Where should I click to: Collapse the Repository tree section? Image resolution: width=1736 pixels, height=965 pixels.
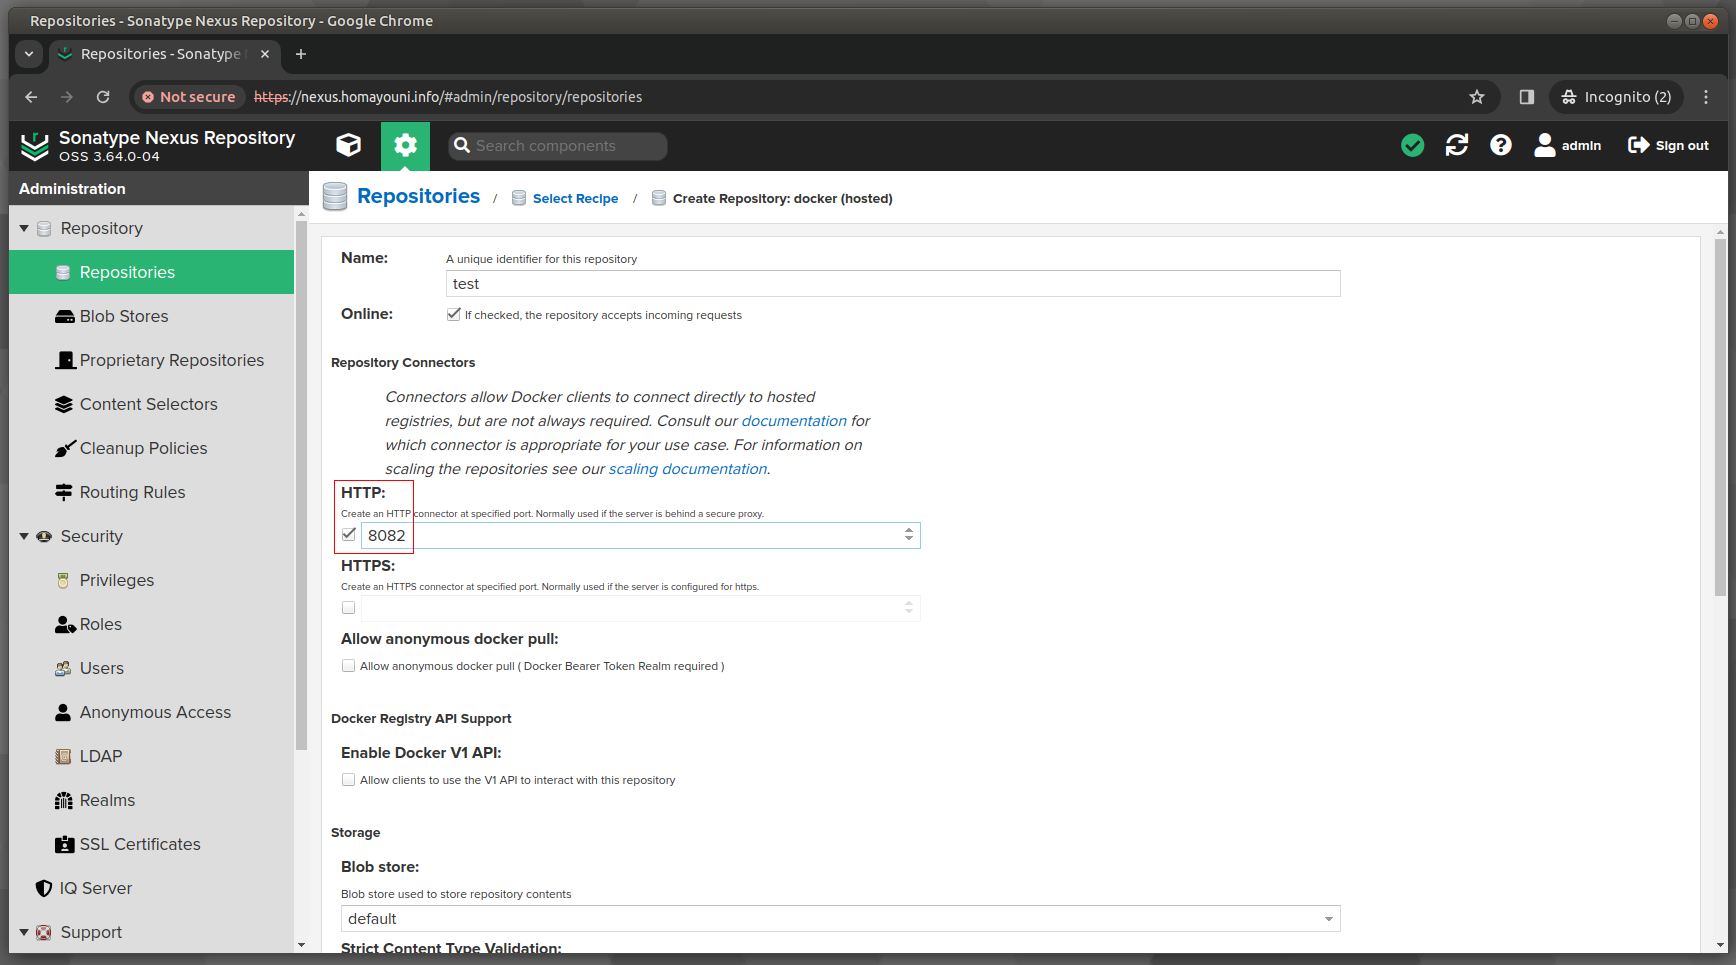coord(24,229)
